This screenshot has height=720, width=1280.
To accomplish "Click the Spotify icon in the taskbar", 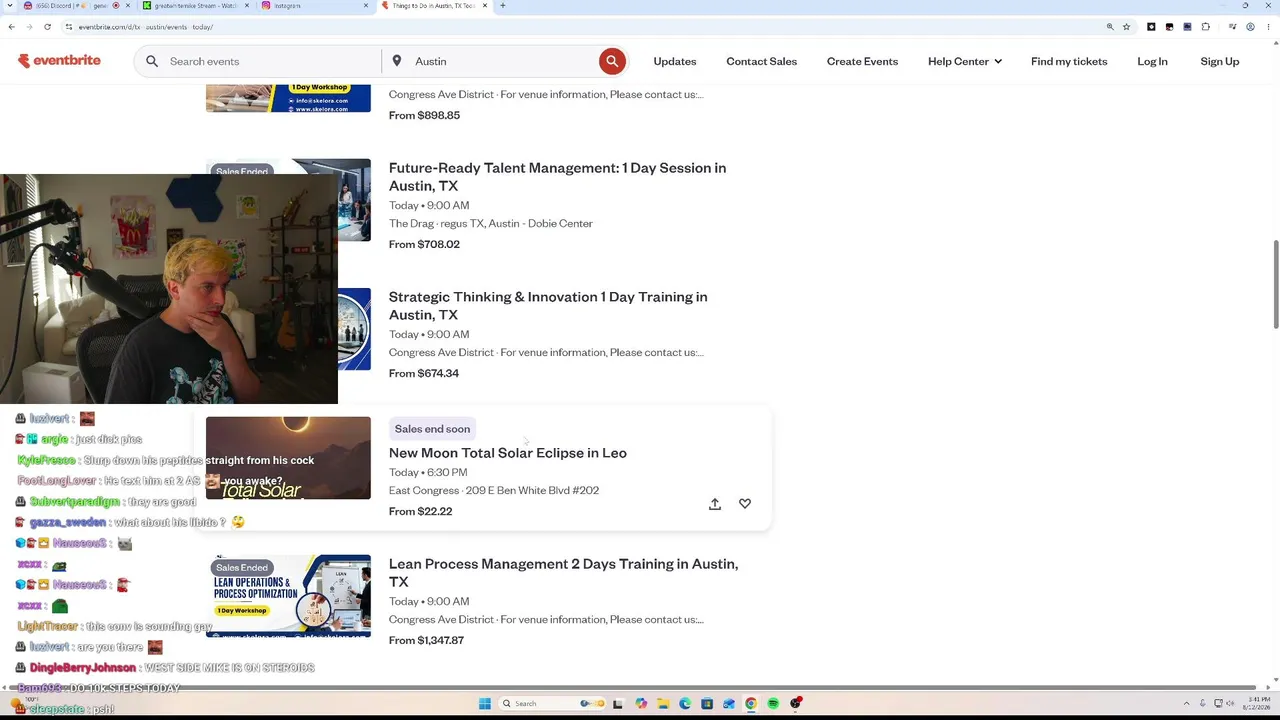I will [x=773, y=703].
